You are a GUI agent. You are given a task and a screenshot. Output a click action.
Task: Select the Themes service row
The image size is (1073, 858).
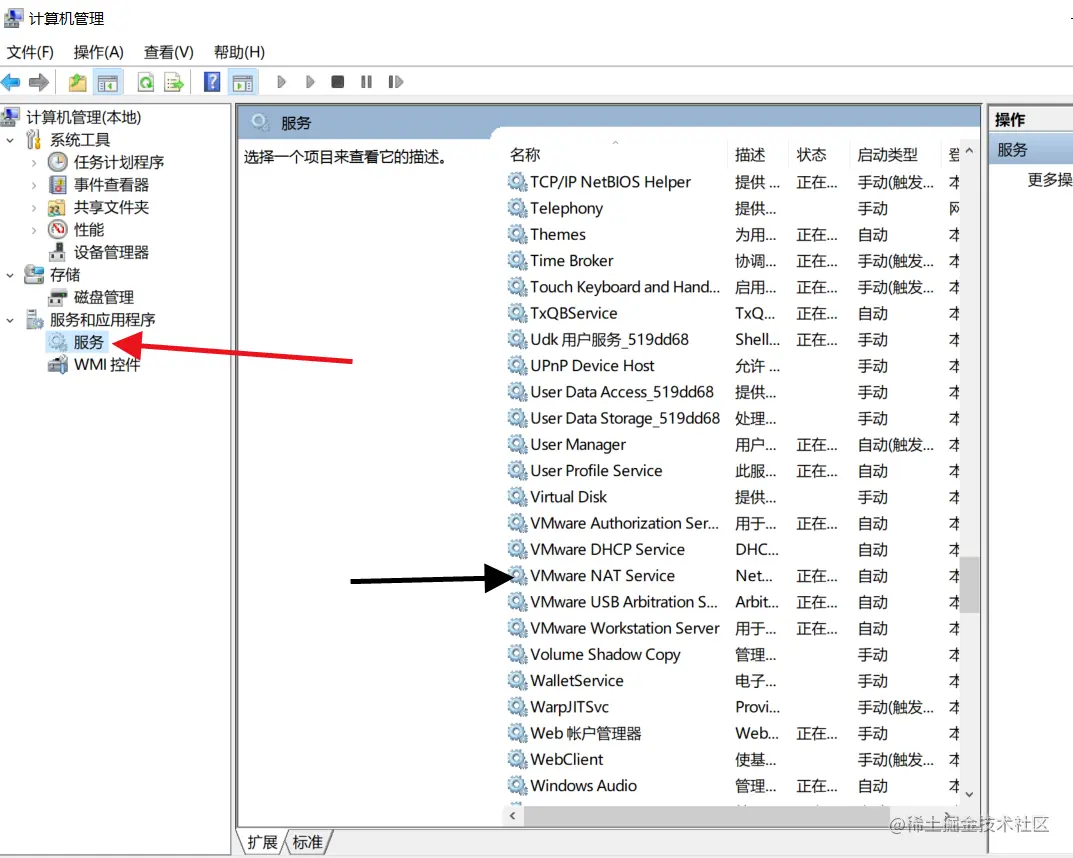[732, 235]
